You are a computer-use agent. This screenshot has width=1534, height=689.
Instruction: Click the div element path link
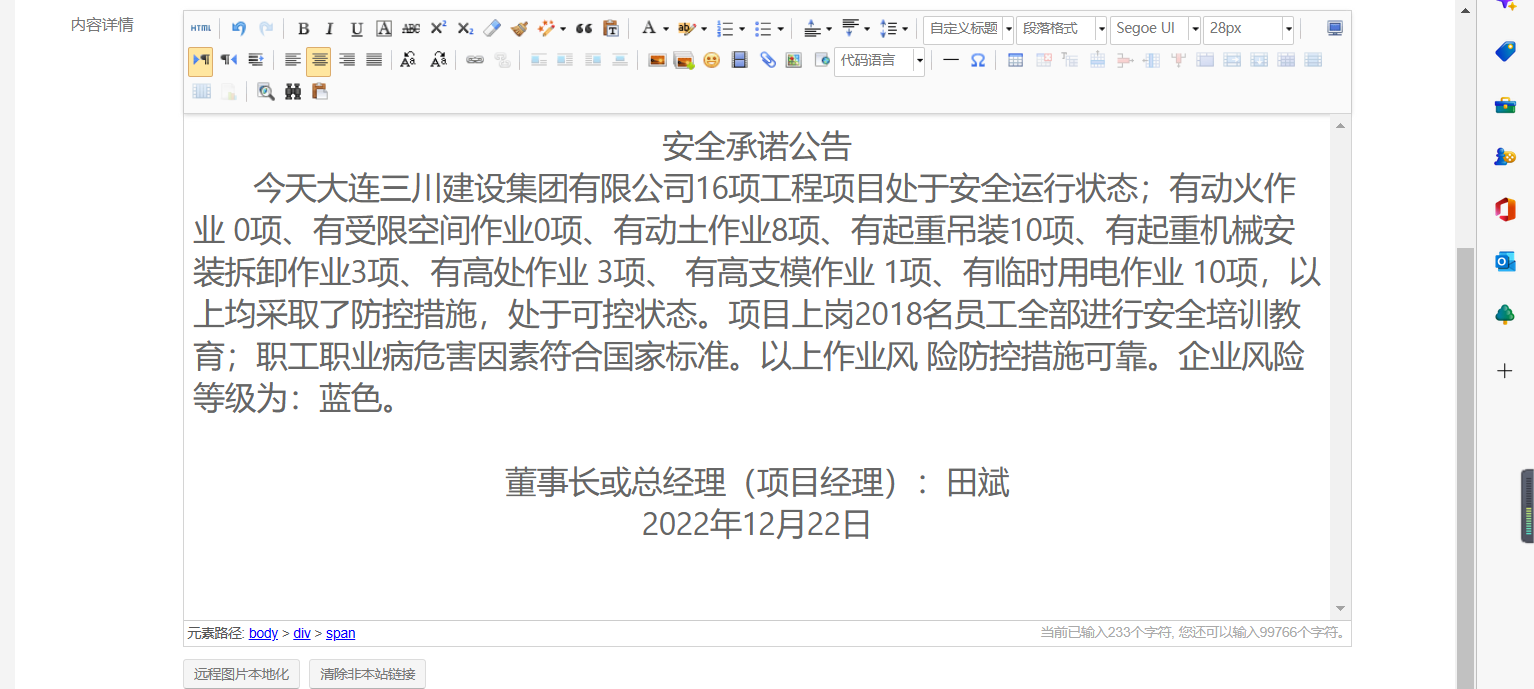[x=302, y=633]
